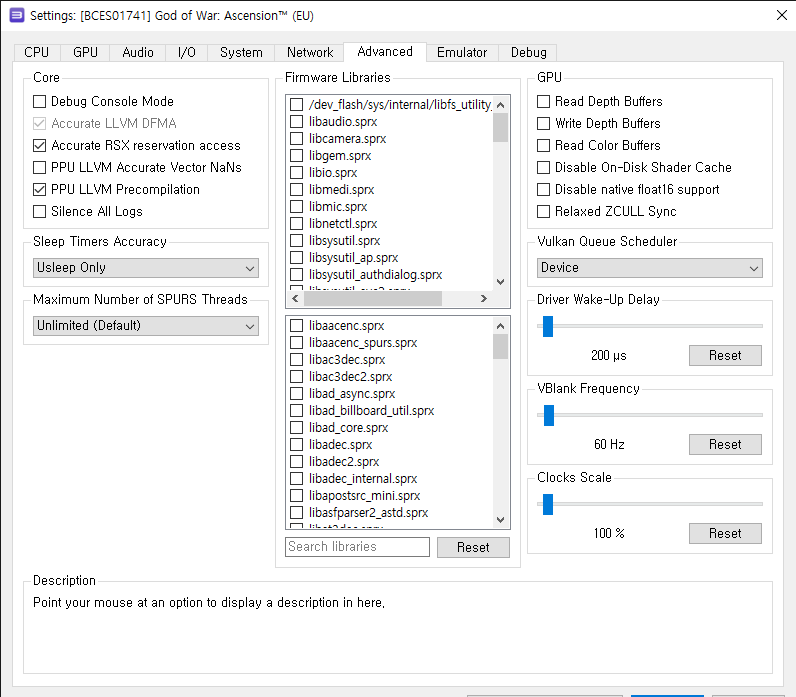This screenshot has width=796, height=697.
Task: Check libnetctl.sprx library
Action: pos(296,224)
